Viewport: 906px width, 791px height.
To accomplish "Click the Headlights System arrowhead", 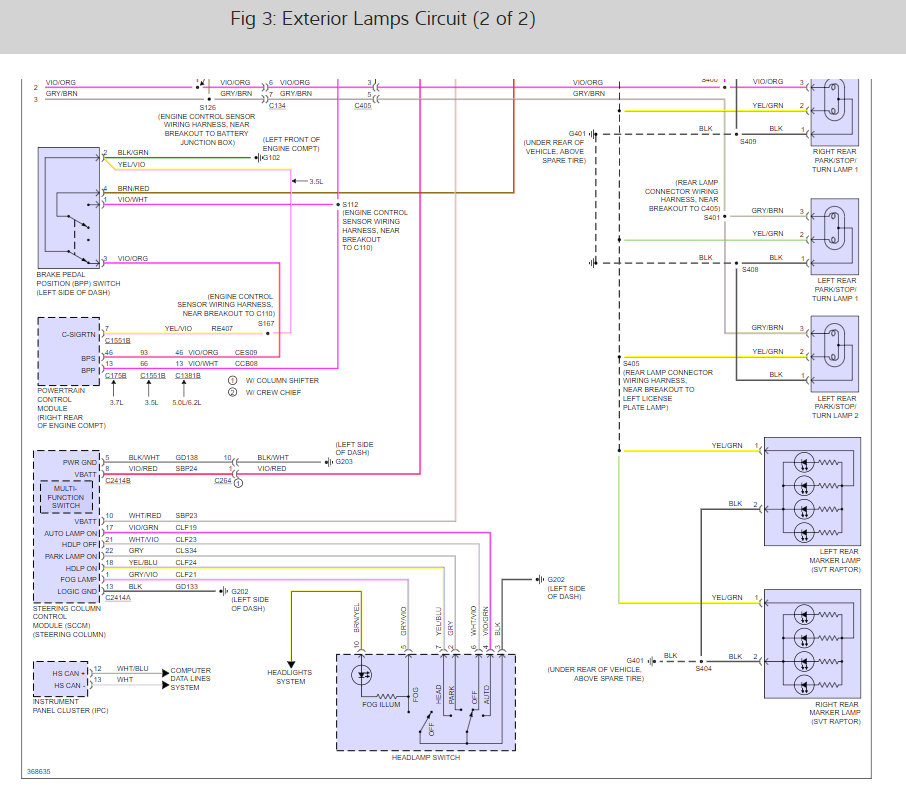I will 291,664.
